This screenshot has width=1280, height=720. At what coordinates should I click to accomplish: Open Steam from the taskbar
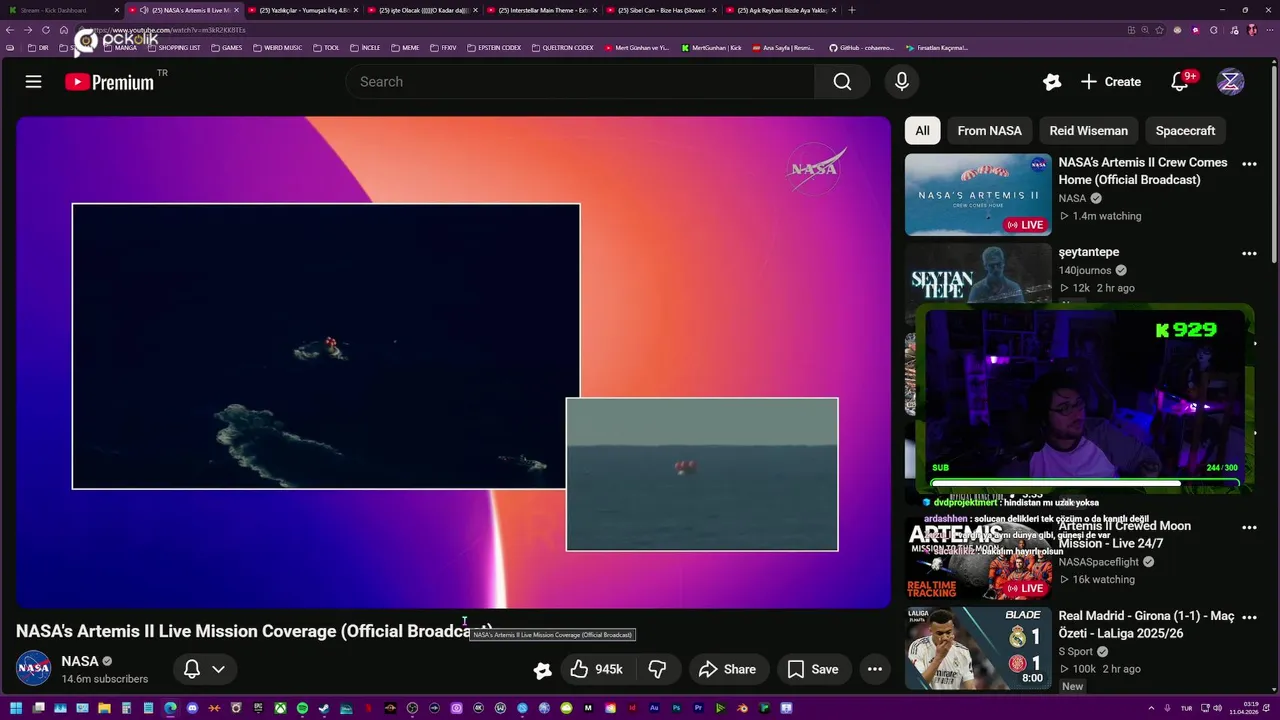click(324, 708)
